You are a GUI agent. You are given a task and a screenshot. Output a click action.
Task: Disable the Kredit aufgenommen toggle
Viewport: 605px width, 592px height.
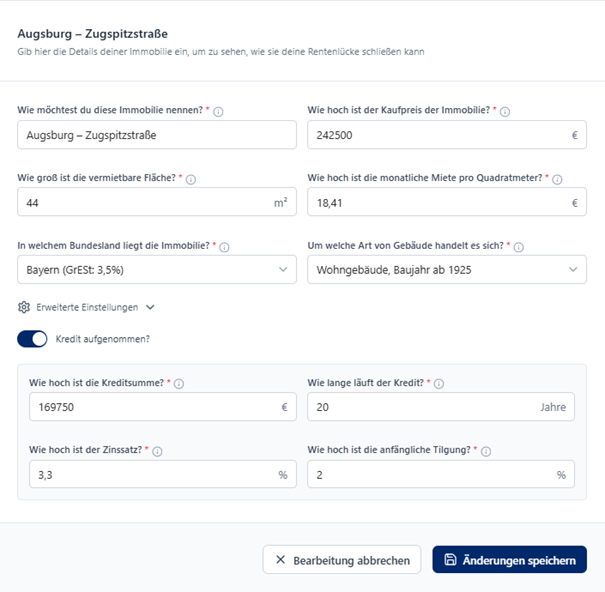click(x=32, y=339)
